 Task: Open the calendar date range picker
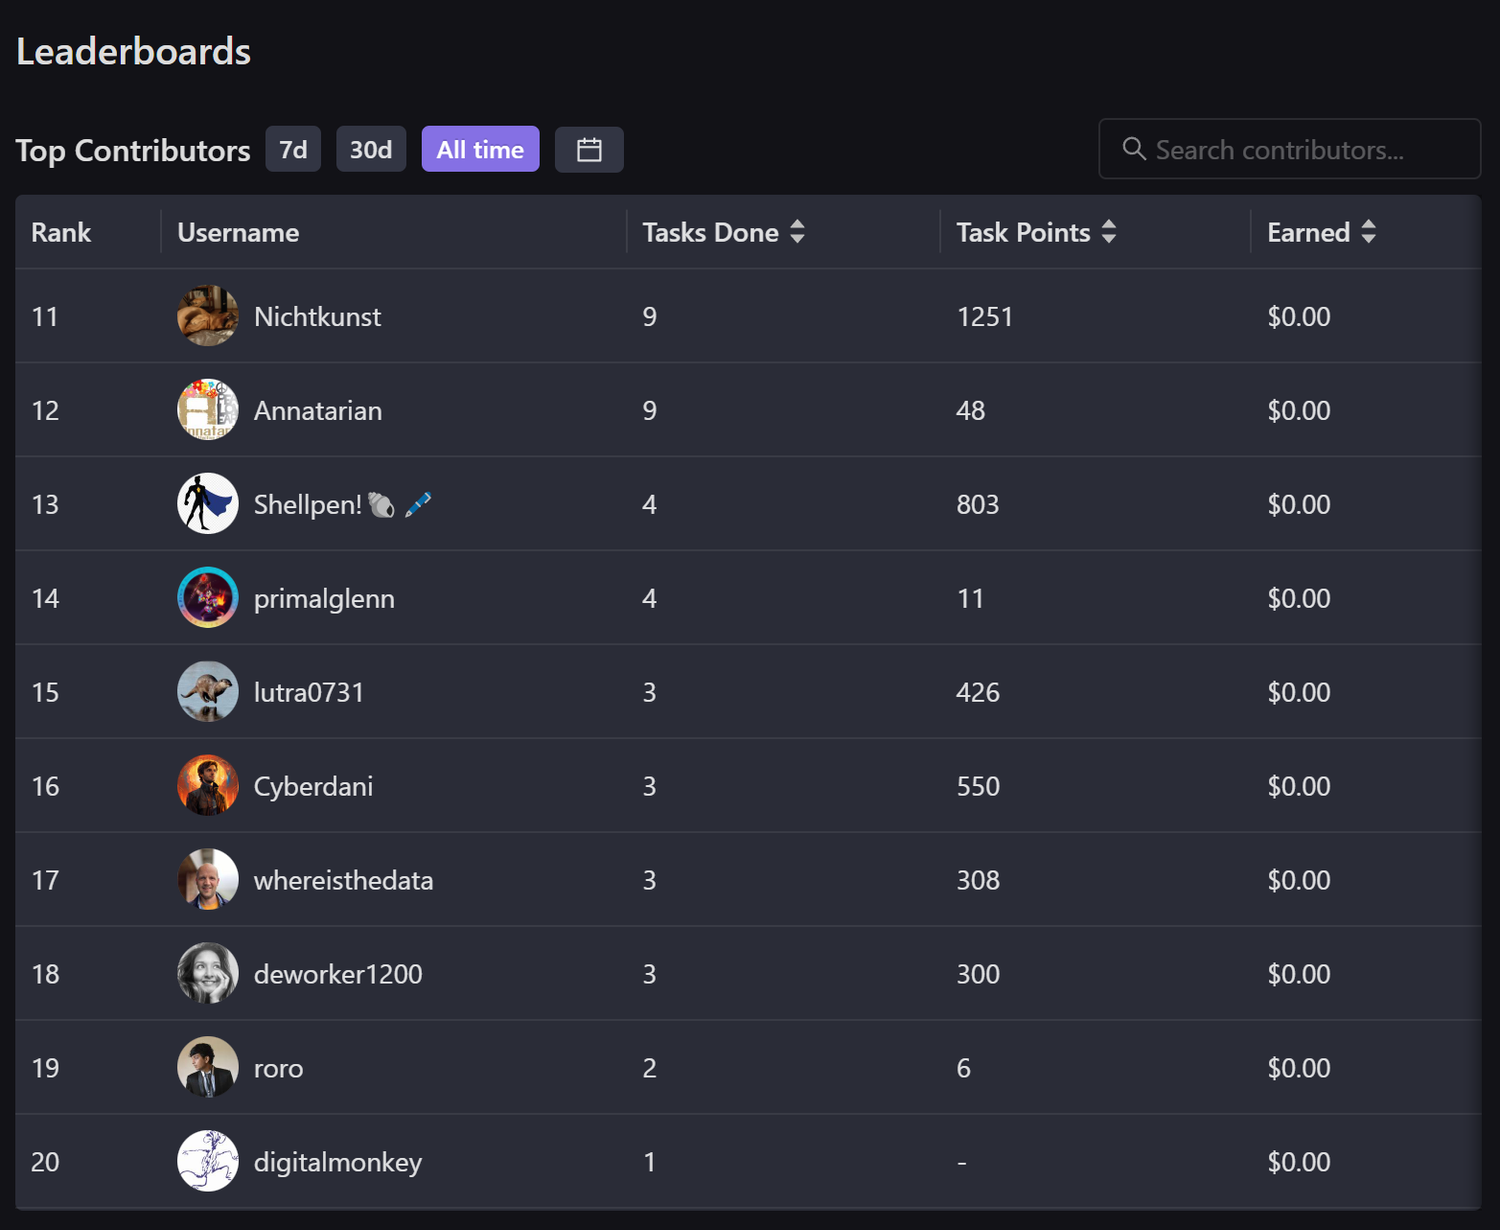coord(589,150)
